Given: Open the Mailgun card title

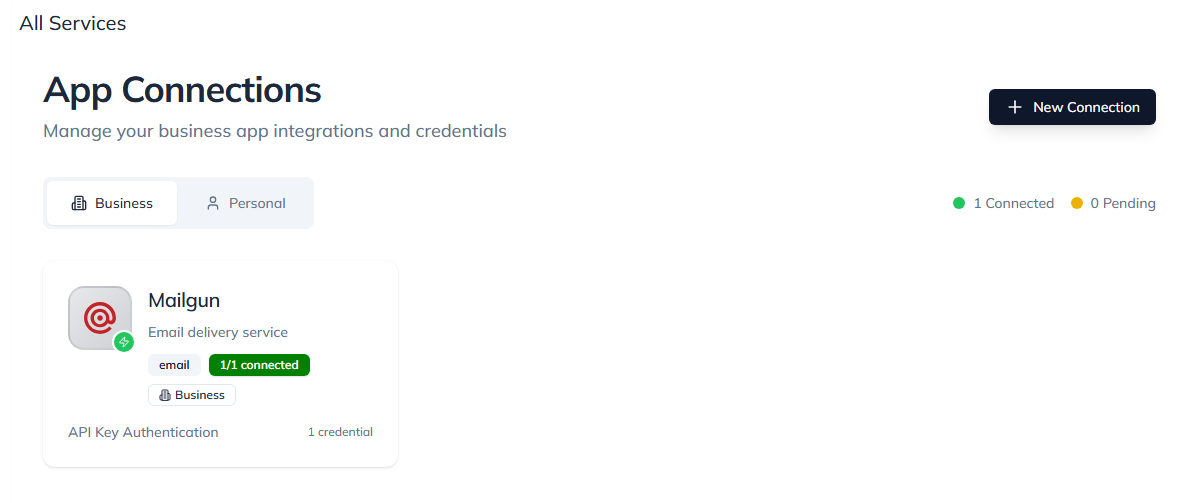Looking at the screenshot, I should (x=184, y=300).
